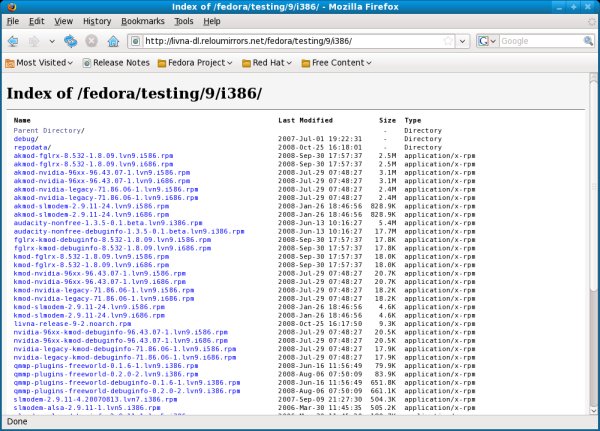Open the History menu
This screenshot has height=431, width=600.
point(97,21)
